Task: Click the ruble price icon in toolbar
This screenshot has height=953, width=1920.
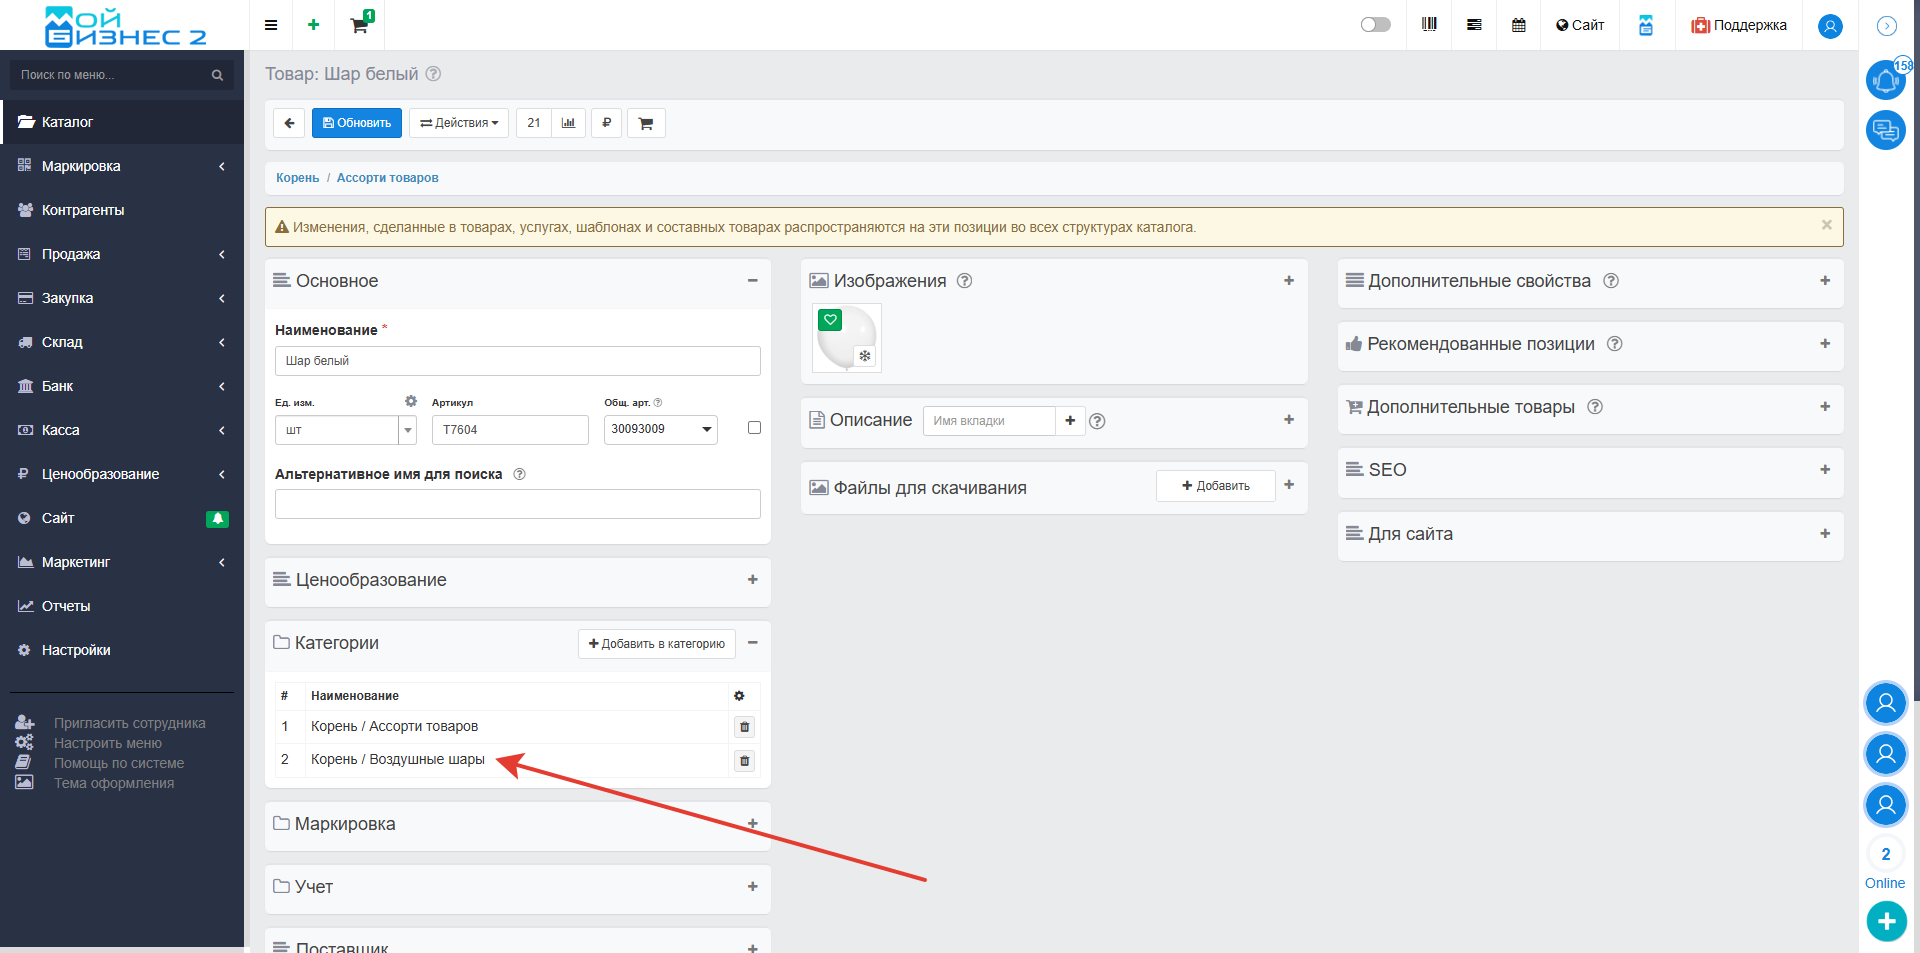Action: click(606, 123)
